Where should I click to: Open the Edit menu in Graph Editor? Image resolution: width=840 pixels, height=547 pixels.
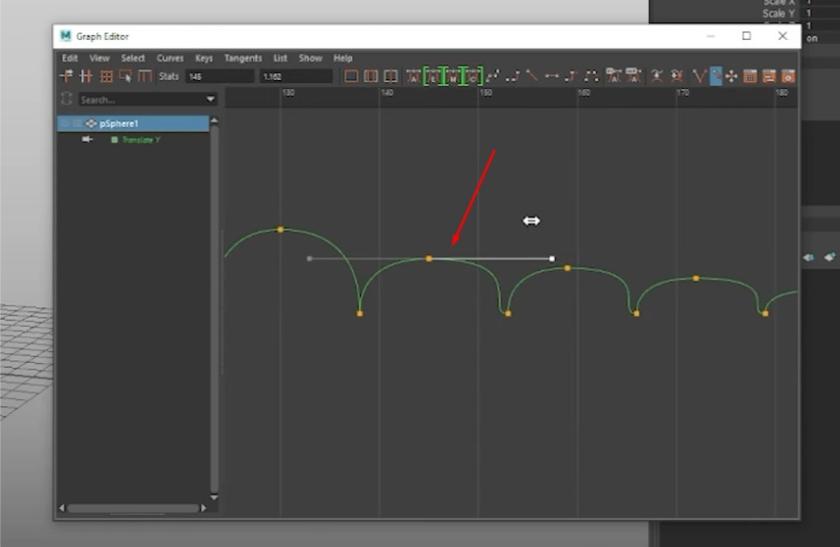coord(70,58)
